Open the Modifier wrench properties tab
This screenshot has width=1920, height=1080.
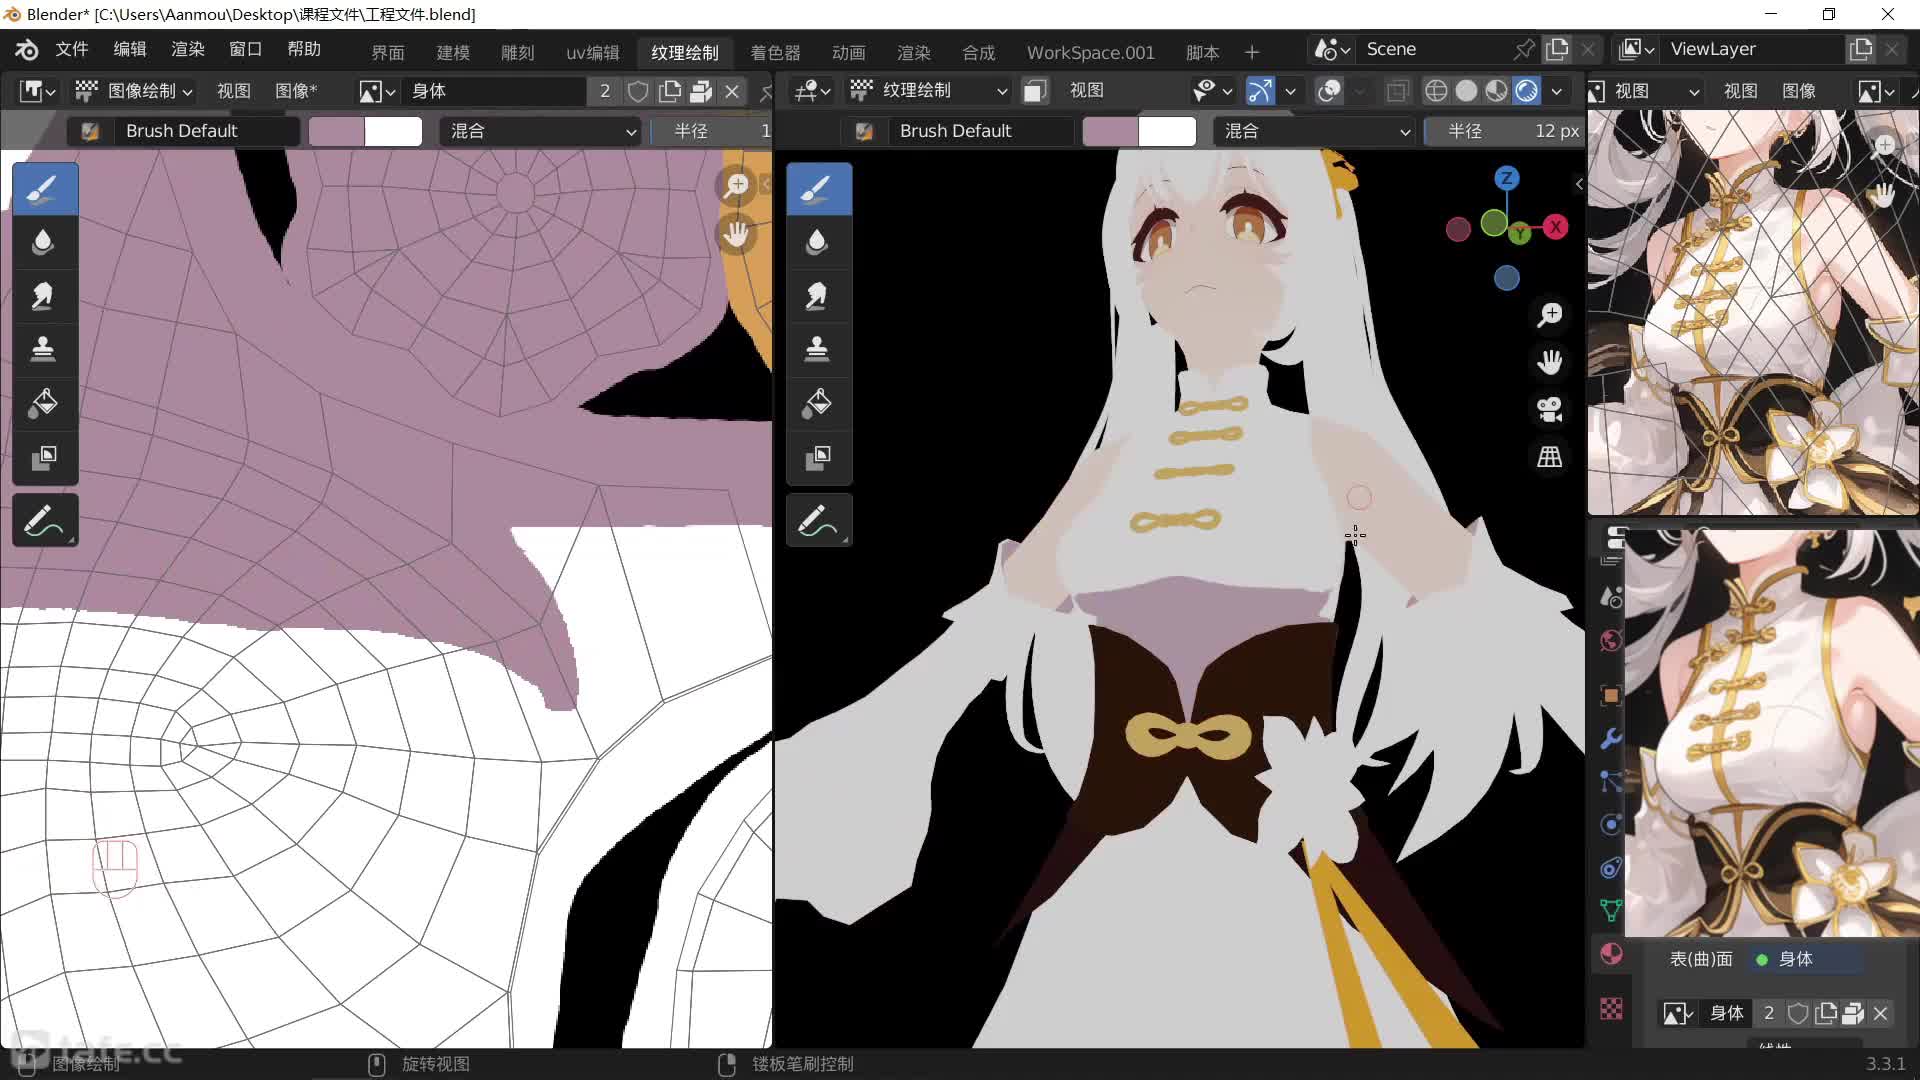1611,739
